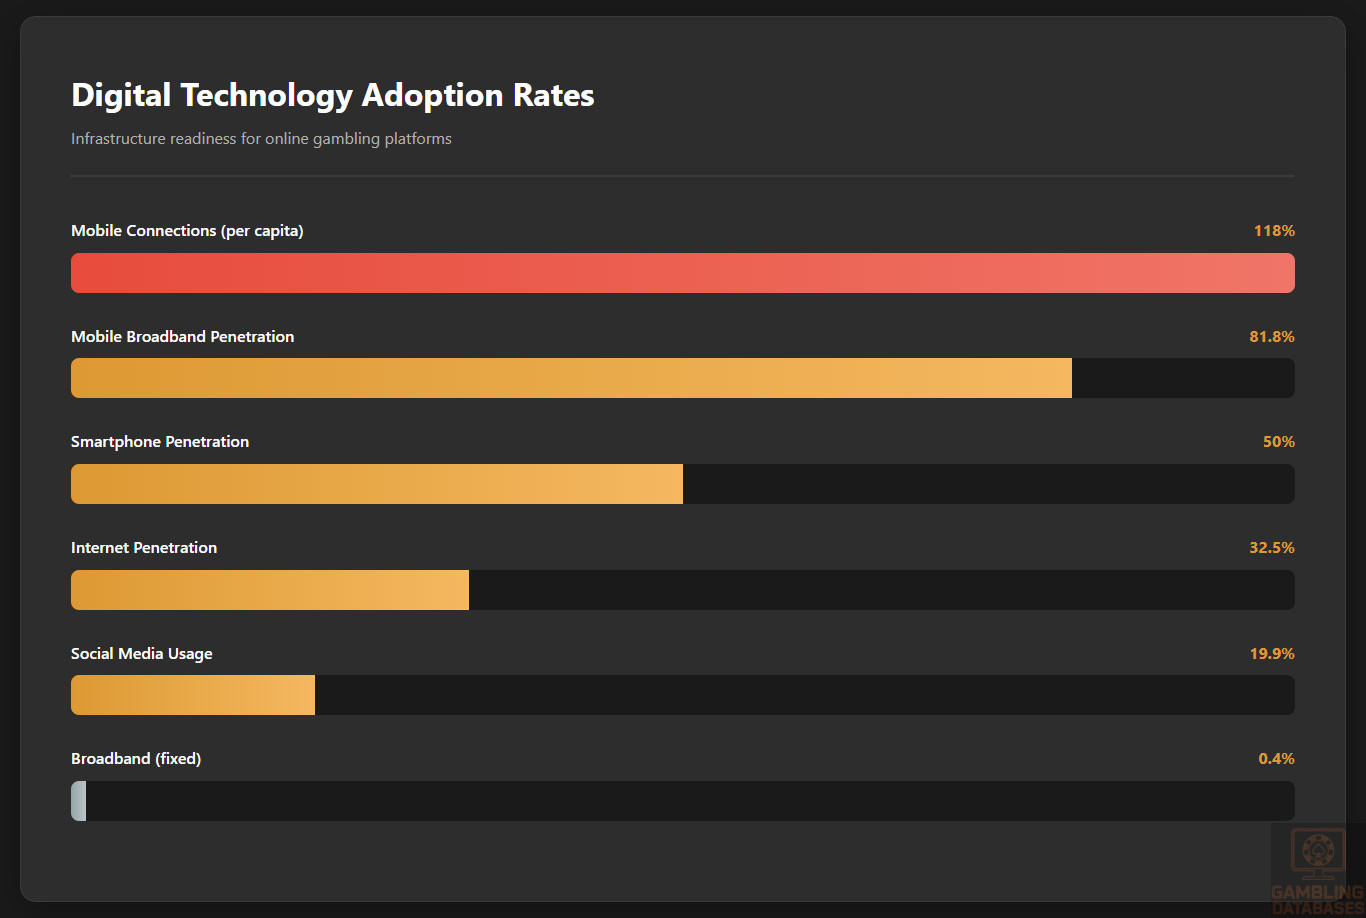The width and height of the screenshot is (1366, 918).
Task: Click the Mobile Broadband Penetration label
Action: tap(183, 337)
